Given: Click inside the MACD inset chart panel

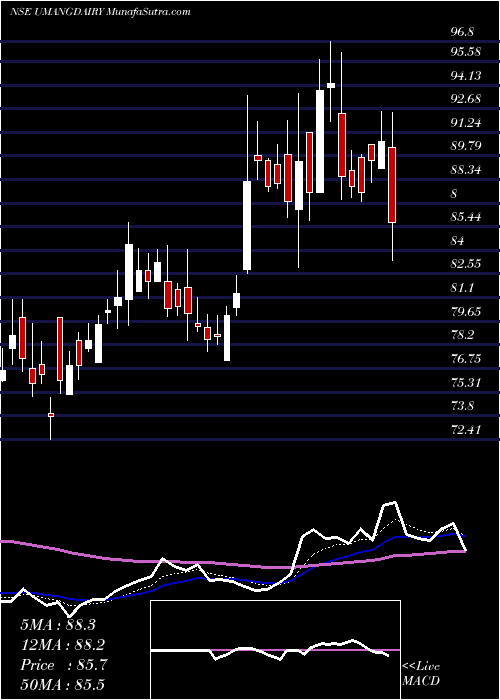Looking at the screenshot, I should 275,650.
